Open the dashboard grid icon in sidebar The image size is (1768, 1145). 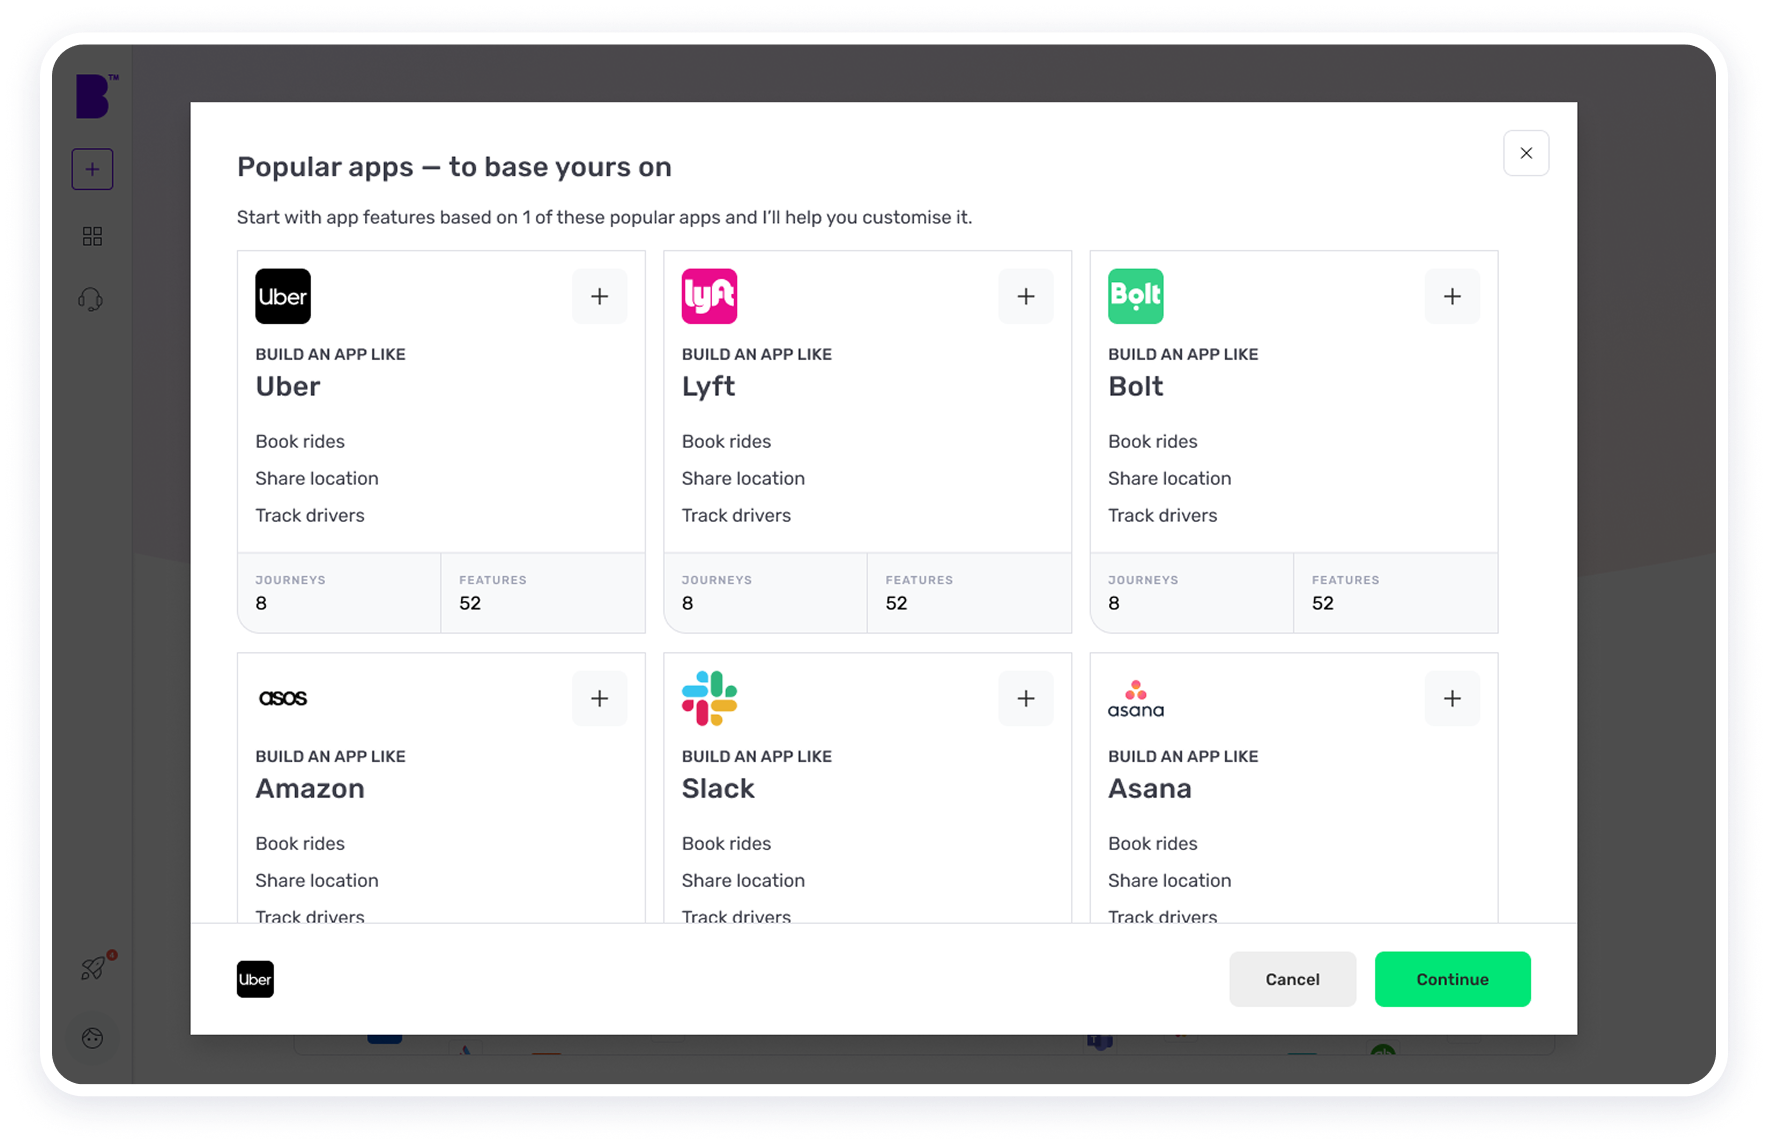coord(92,236)
